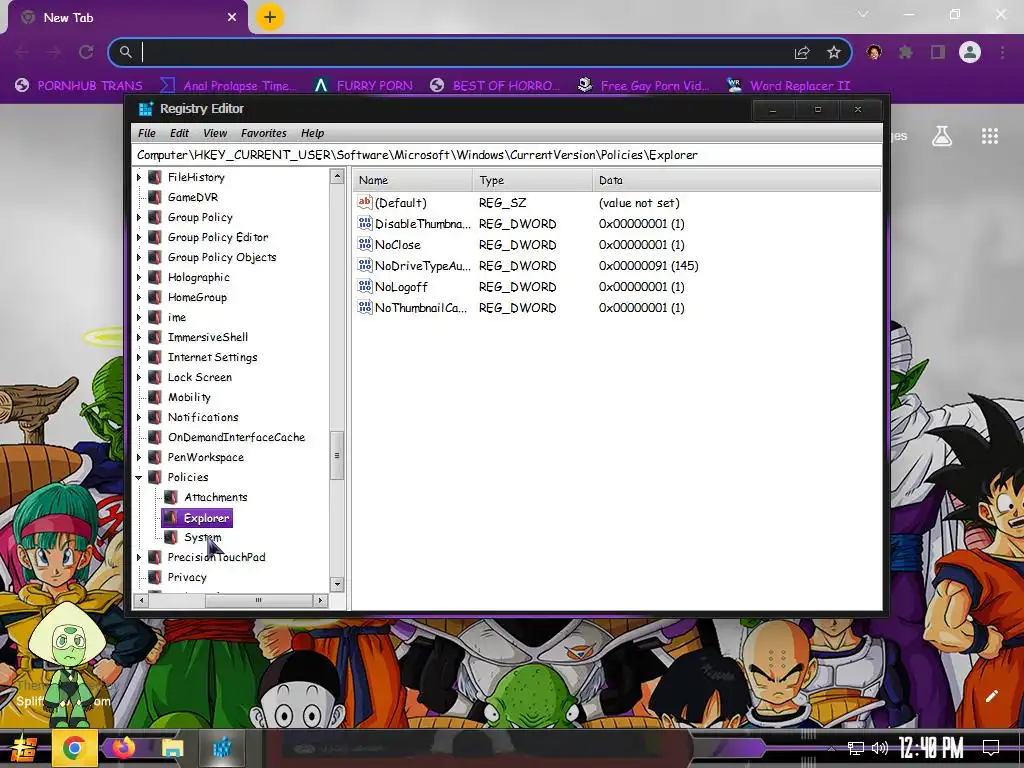Open the View menu in Registry Editor
Screen dimensions: 1024x768
click(x=215, y=133)
